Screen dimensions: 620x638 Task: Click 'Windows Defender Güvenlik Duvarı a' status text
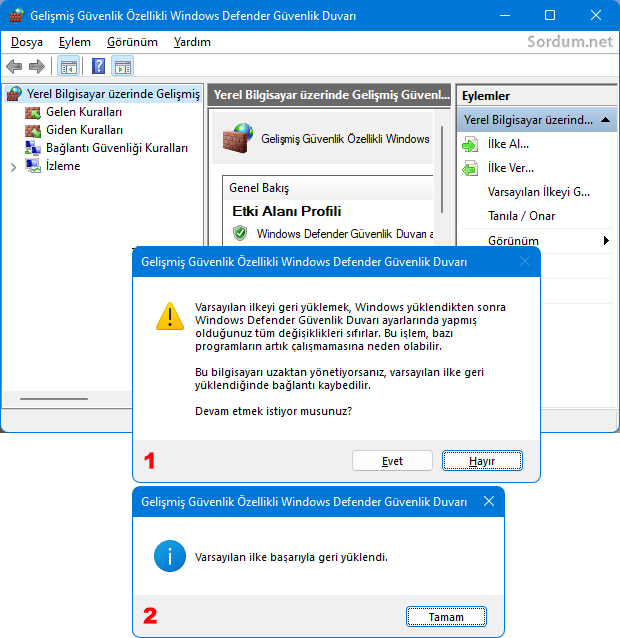pyautogui.click(x=345, y=234)
